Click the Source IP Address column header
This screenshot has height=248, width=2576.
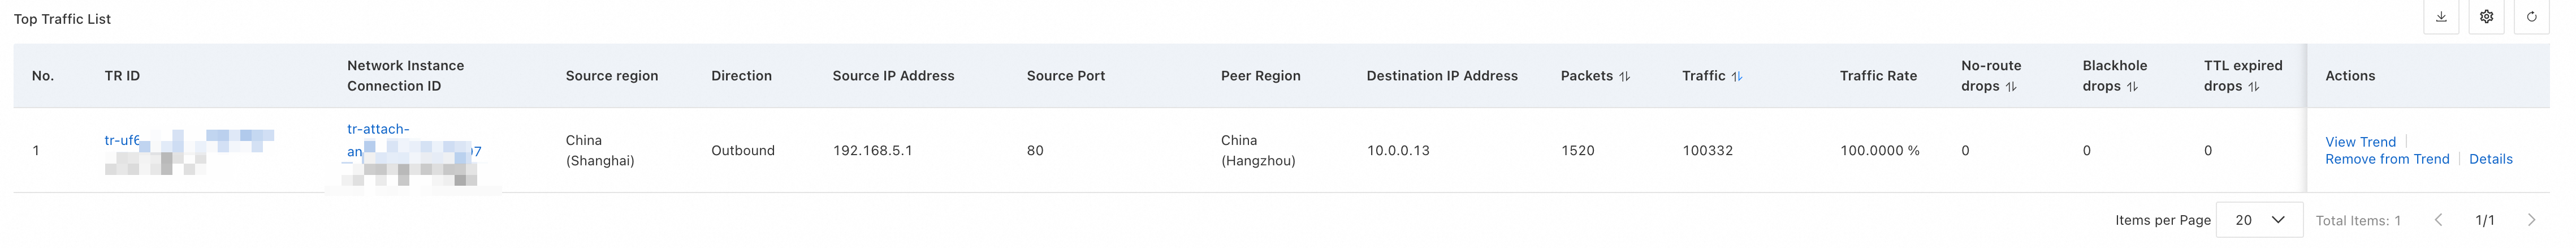coord(893,76)
